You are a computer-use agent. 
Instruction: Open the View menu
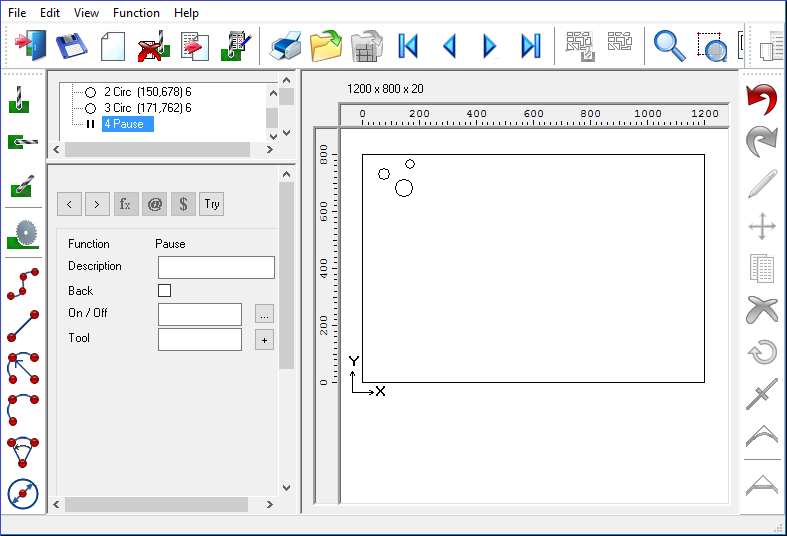(x=86, y=13)
